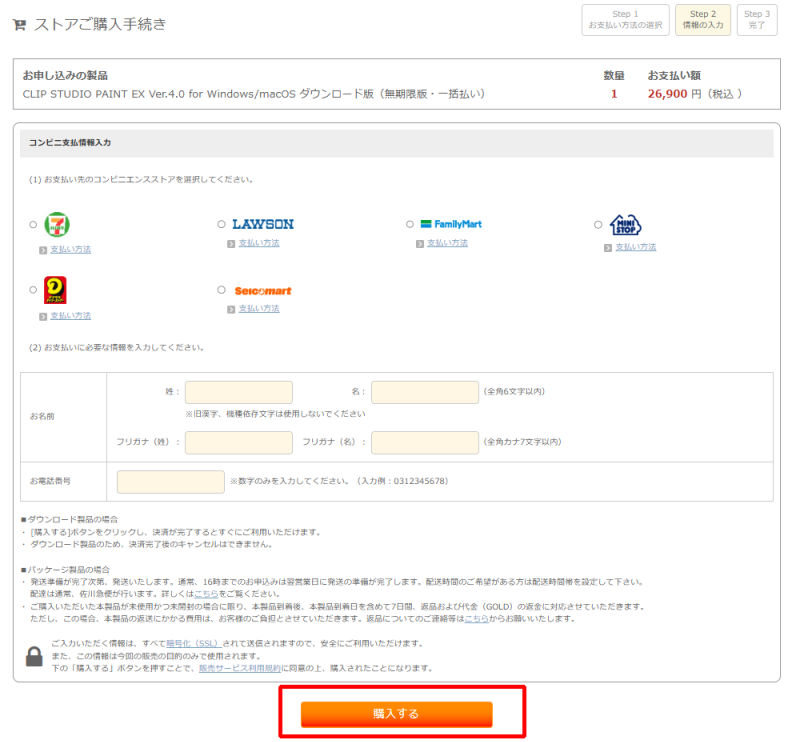Open the 暗号化（SSL）link
The image size is (797, 742).
[x=194, y=643]
